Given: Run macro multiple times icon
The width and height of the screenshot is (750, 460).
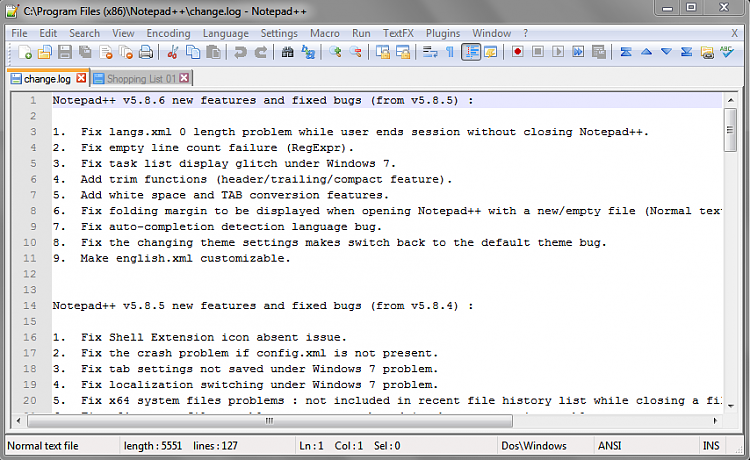Looking at the screenshot, I should pos(578,52).
